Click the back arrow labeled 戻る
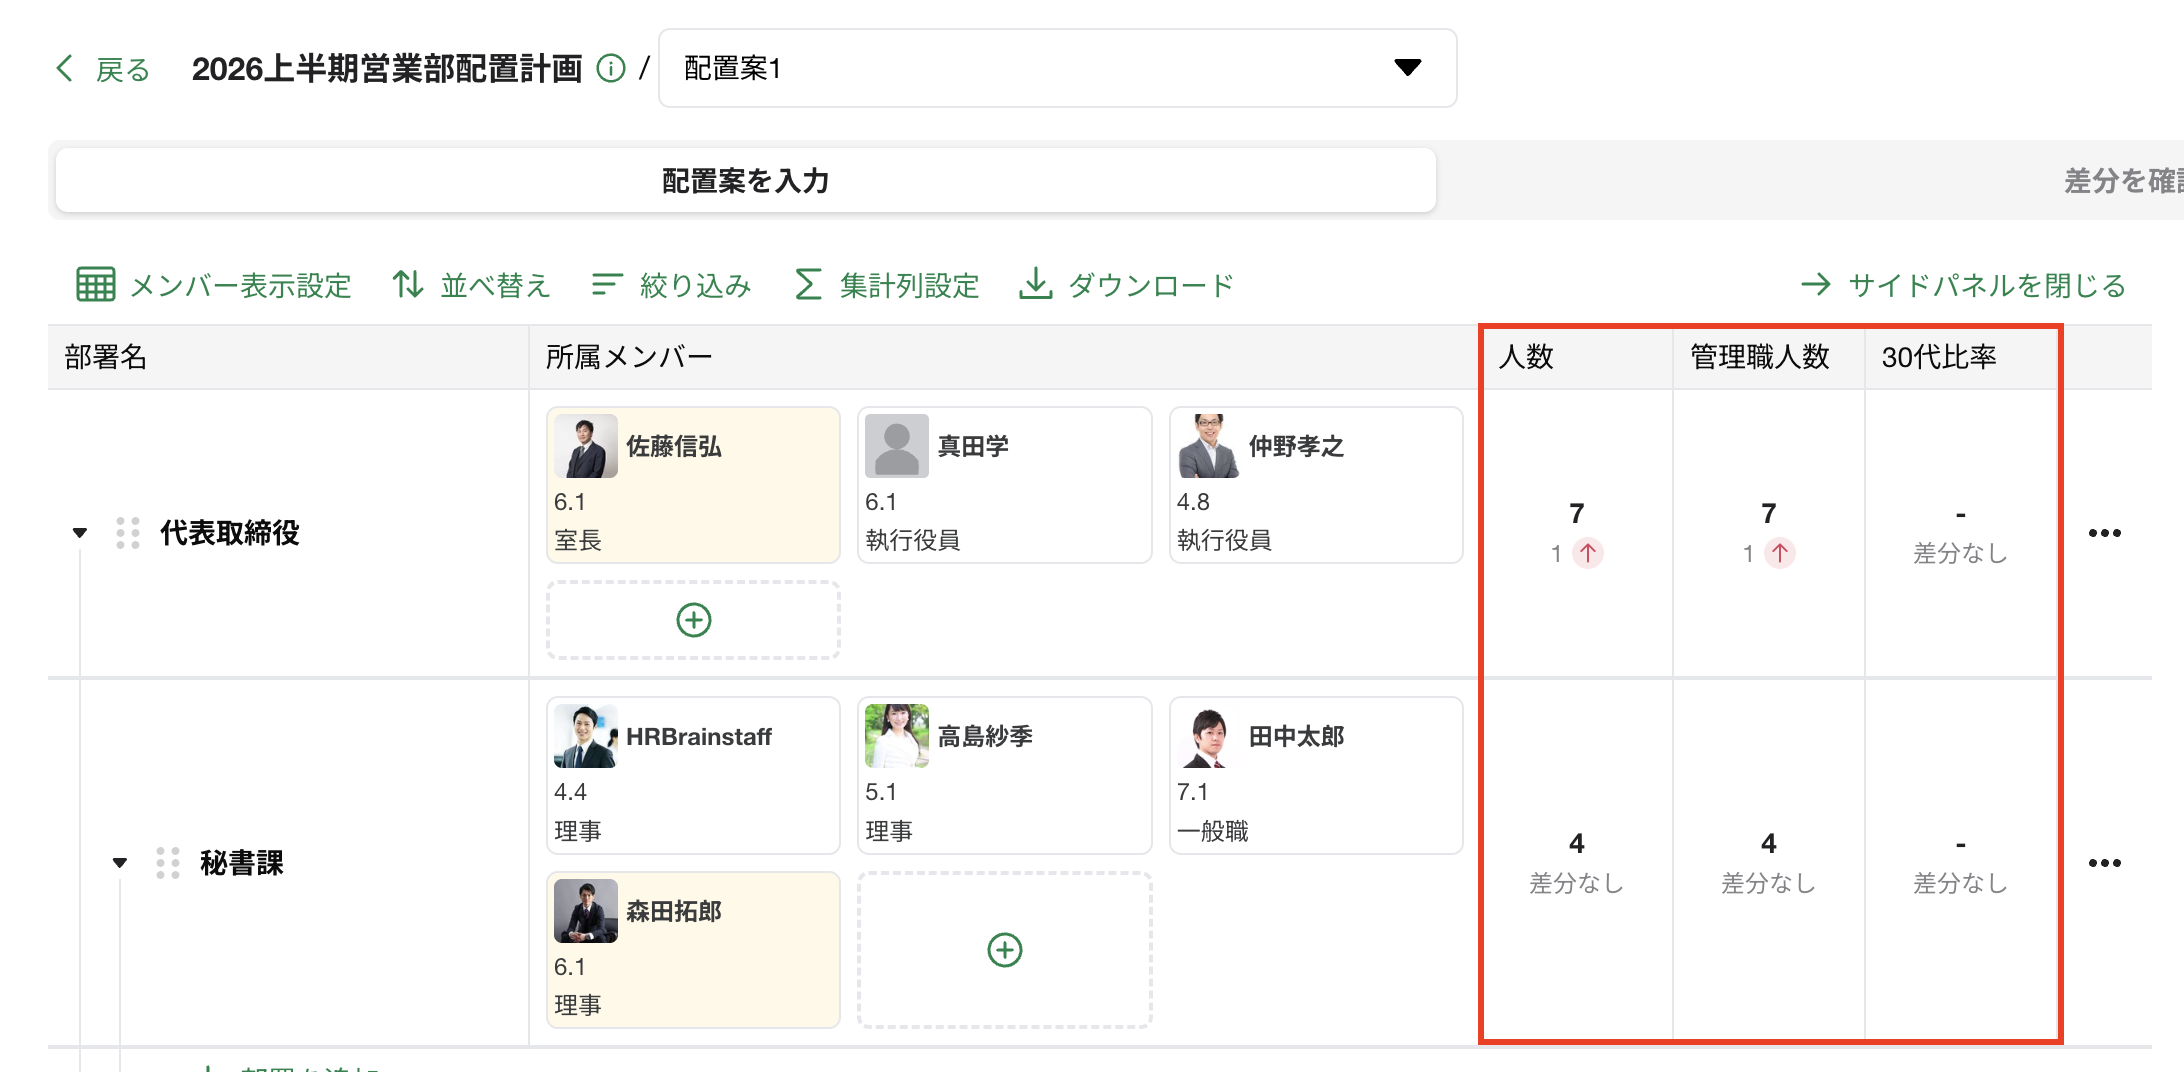The image size is (2184, 1072). coord(103,69)
